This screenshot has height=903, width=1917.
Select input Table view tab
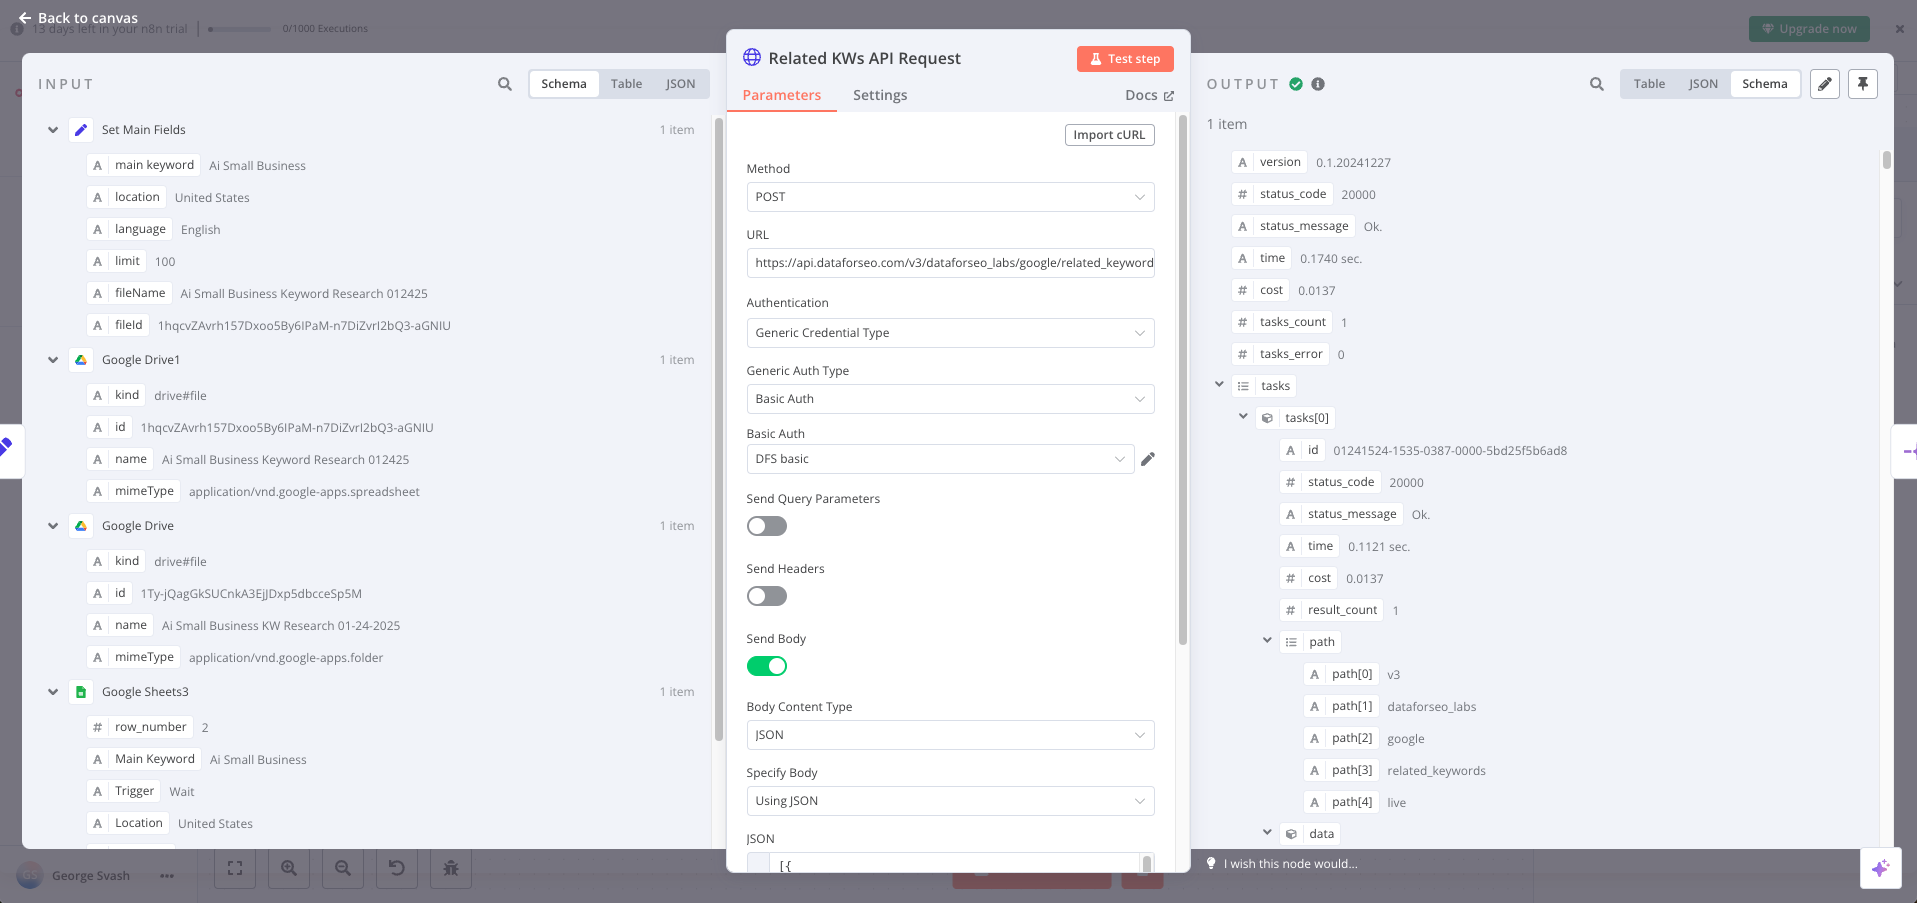[x=626, y=84]
